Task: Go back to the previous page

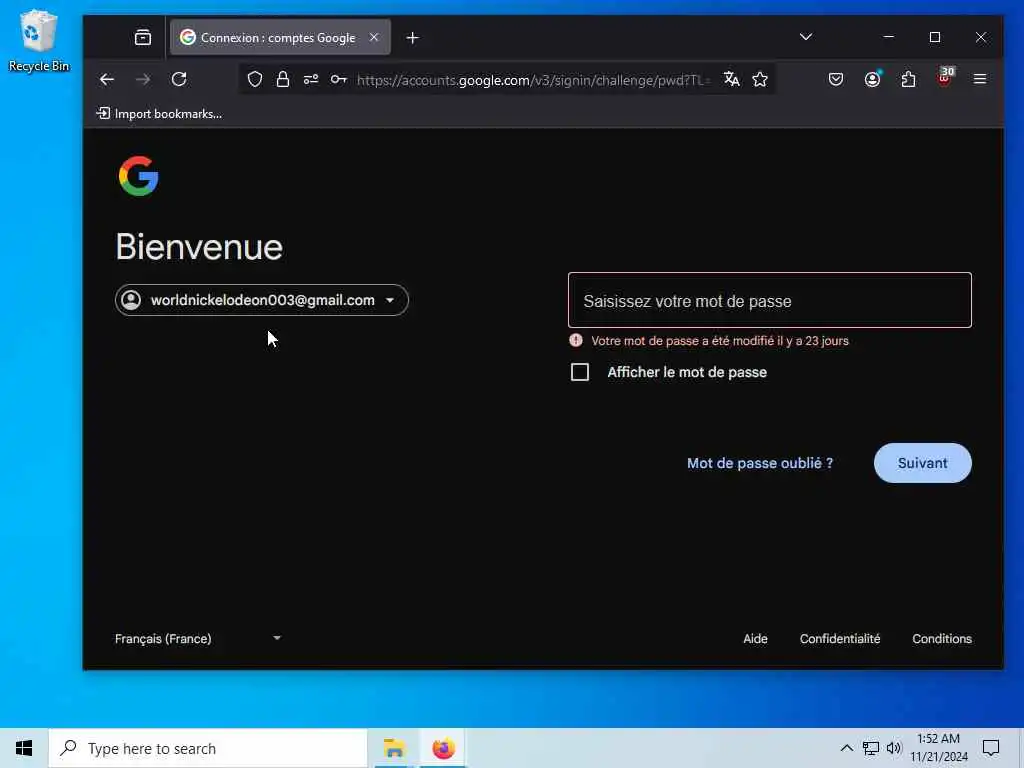Action: [107, 80]
